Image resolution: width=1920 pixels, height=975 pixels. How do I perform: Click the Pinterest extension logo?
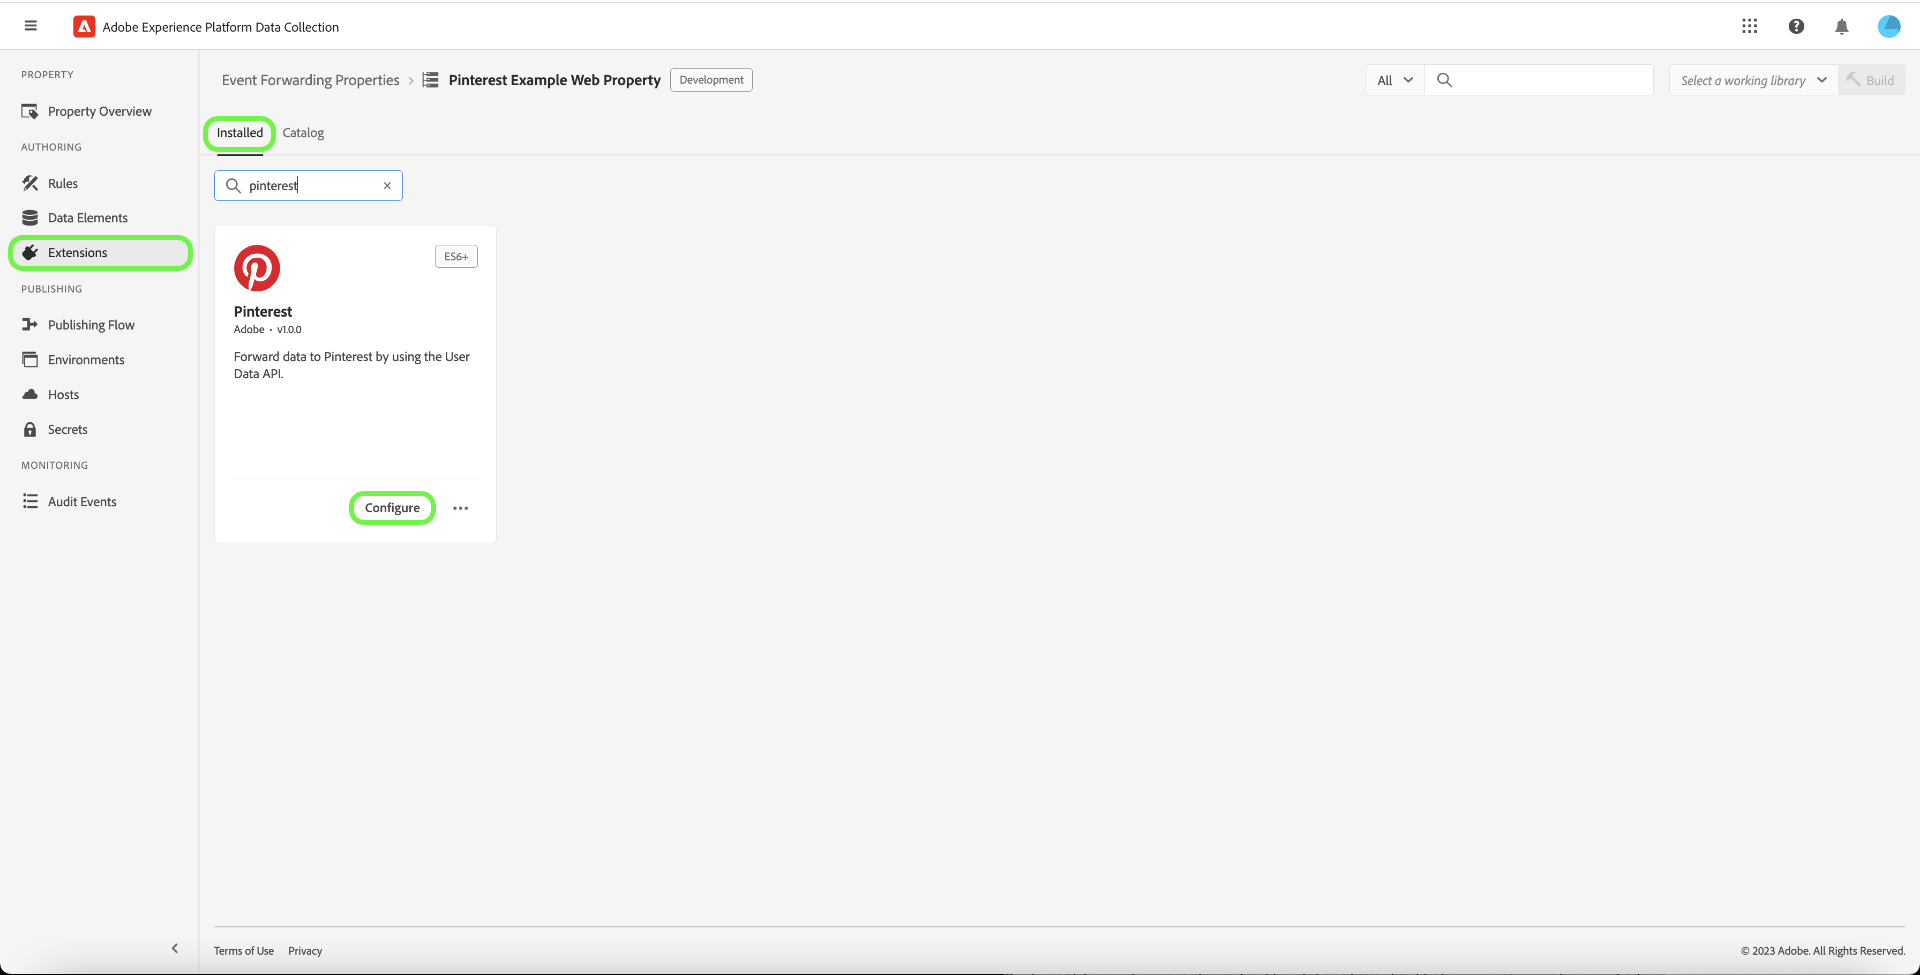(257, 268)
